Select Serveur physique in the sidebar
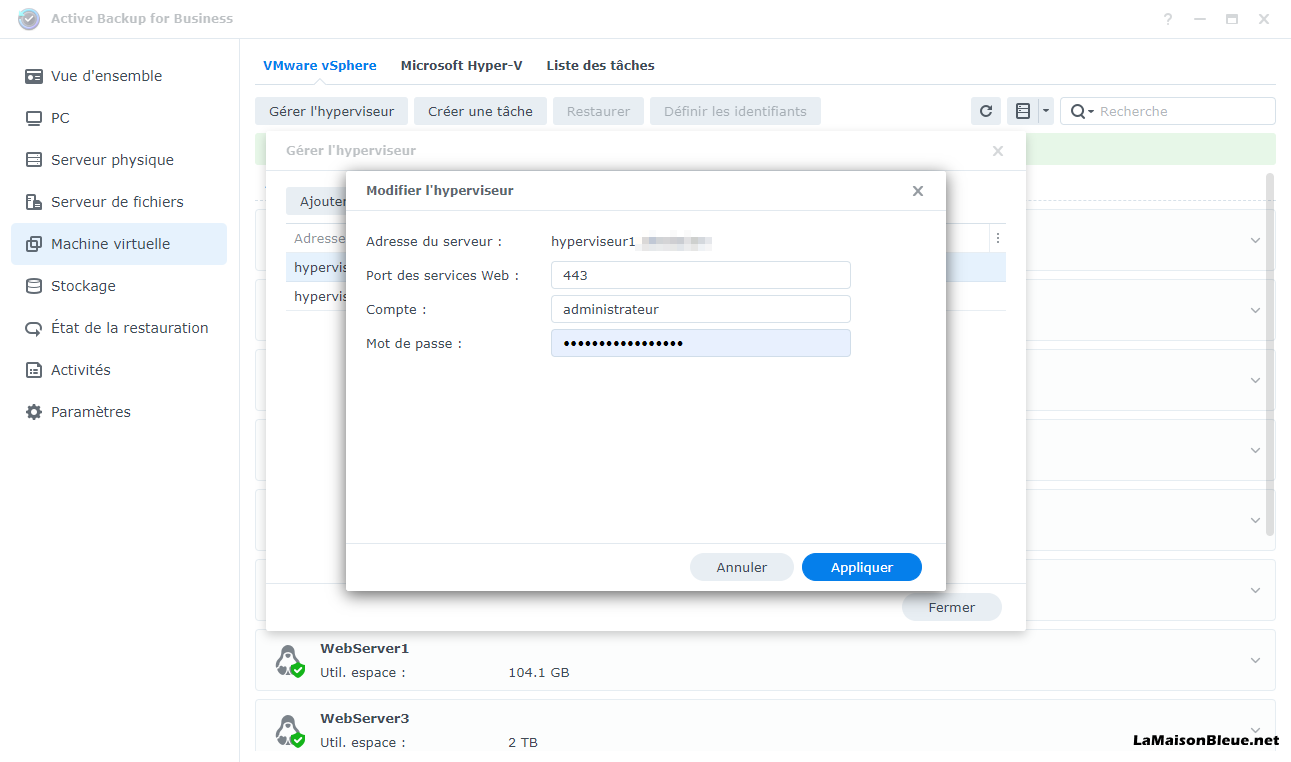 coord(119,160)
